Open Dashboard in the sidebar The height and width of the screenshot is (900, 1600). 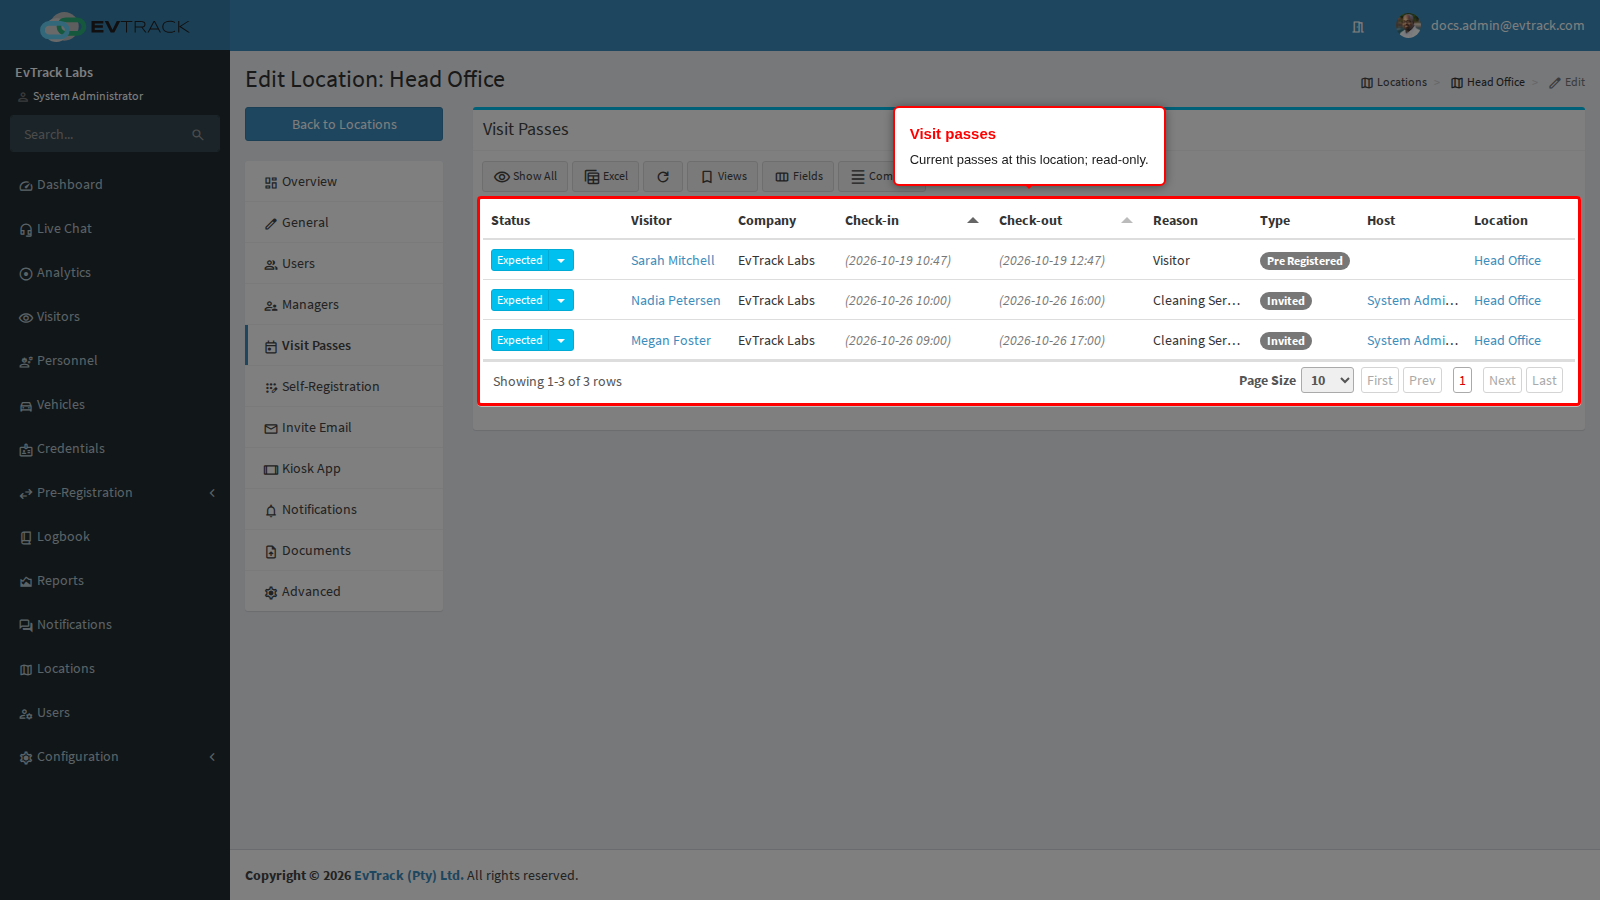pos(115,185)
